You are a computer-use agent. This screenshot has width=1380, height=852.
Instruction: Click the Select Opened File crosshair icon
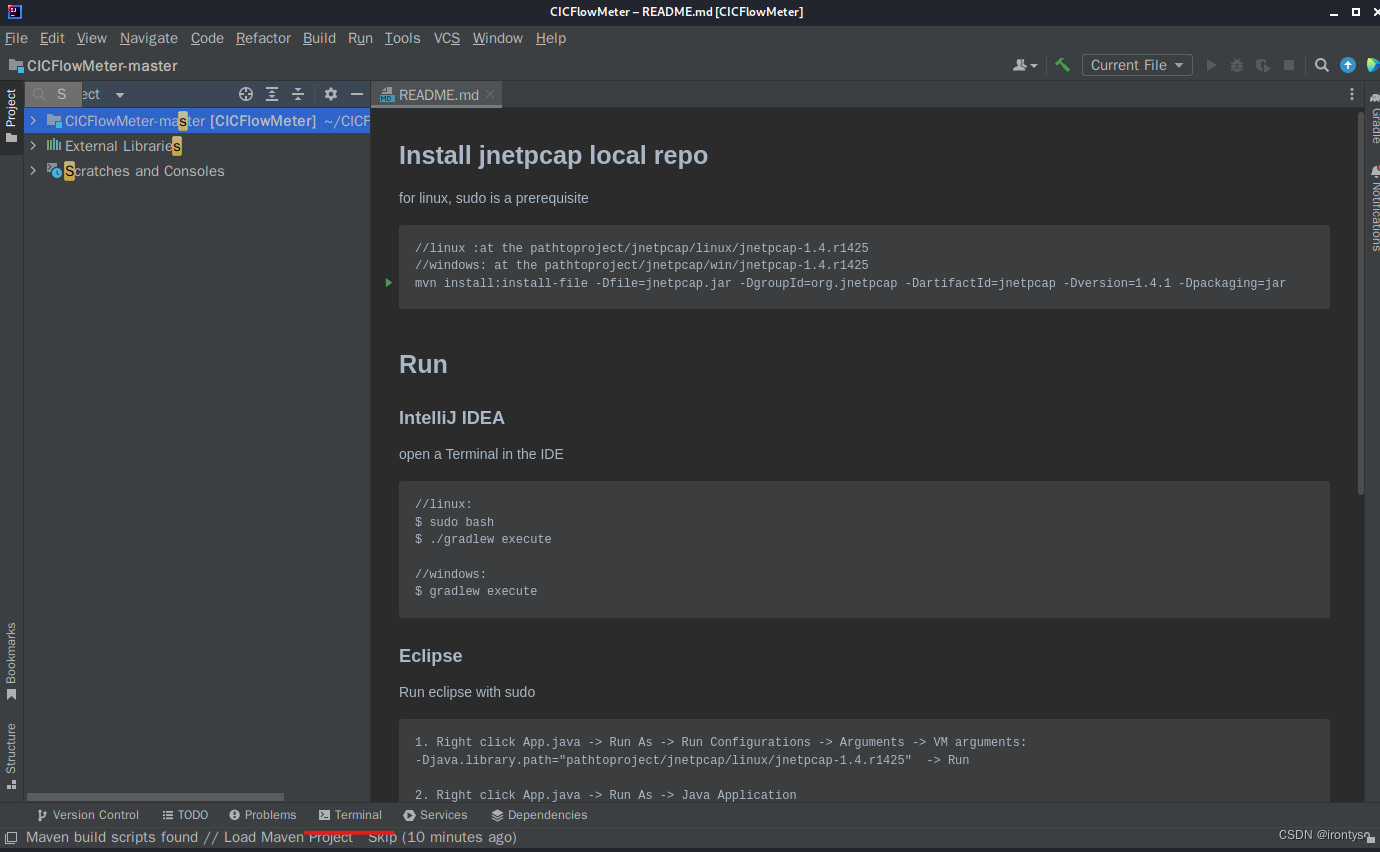pos(246,94)
